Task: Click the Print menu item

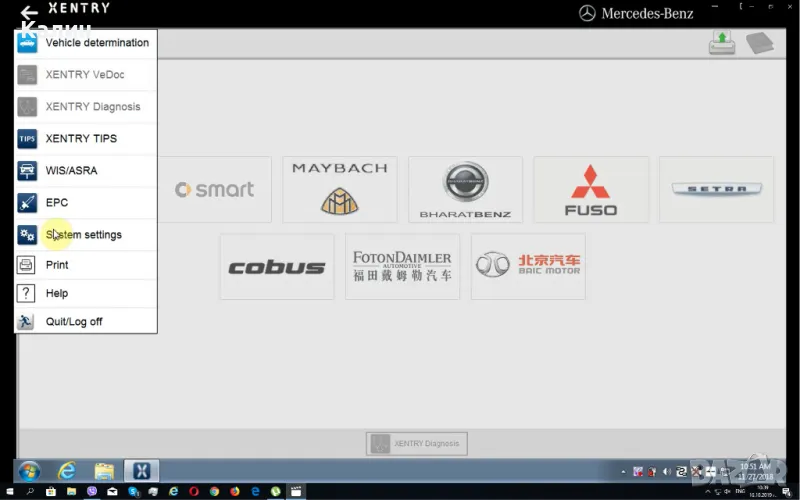Action: 57,265
